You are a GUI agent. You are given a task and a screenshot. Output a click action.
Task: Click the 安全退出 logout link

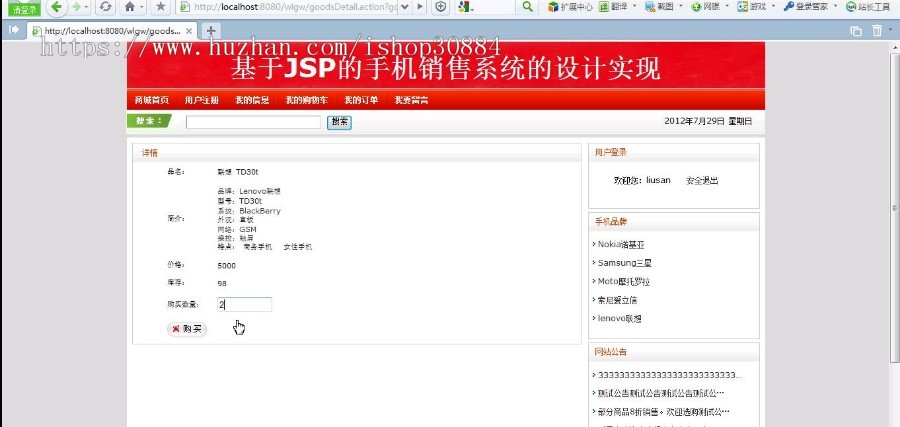[x=702, y=180]
